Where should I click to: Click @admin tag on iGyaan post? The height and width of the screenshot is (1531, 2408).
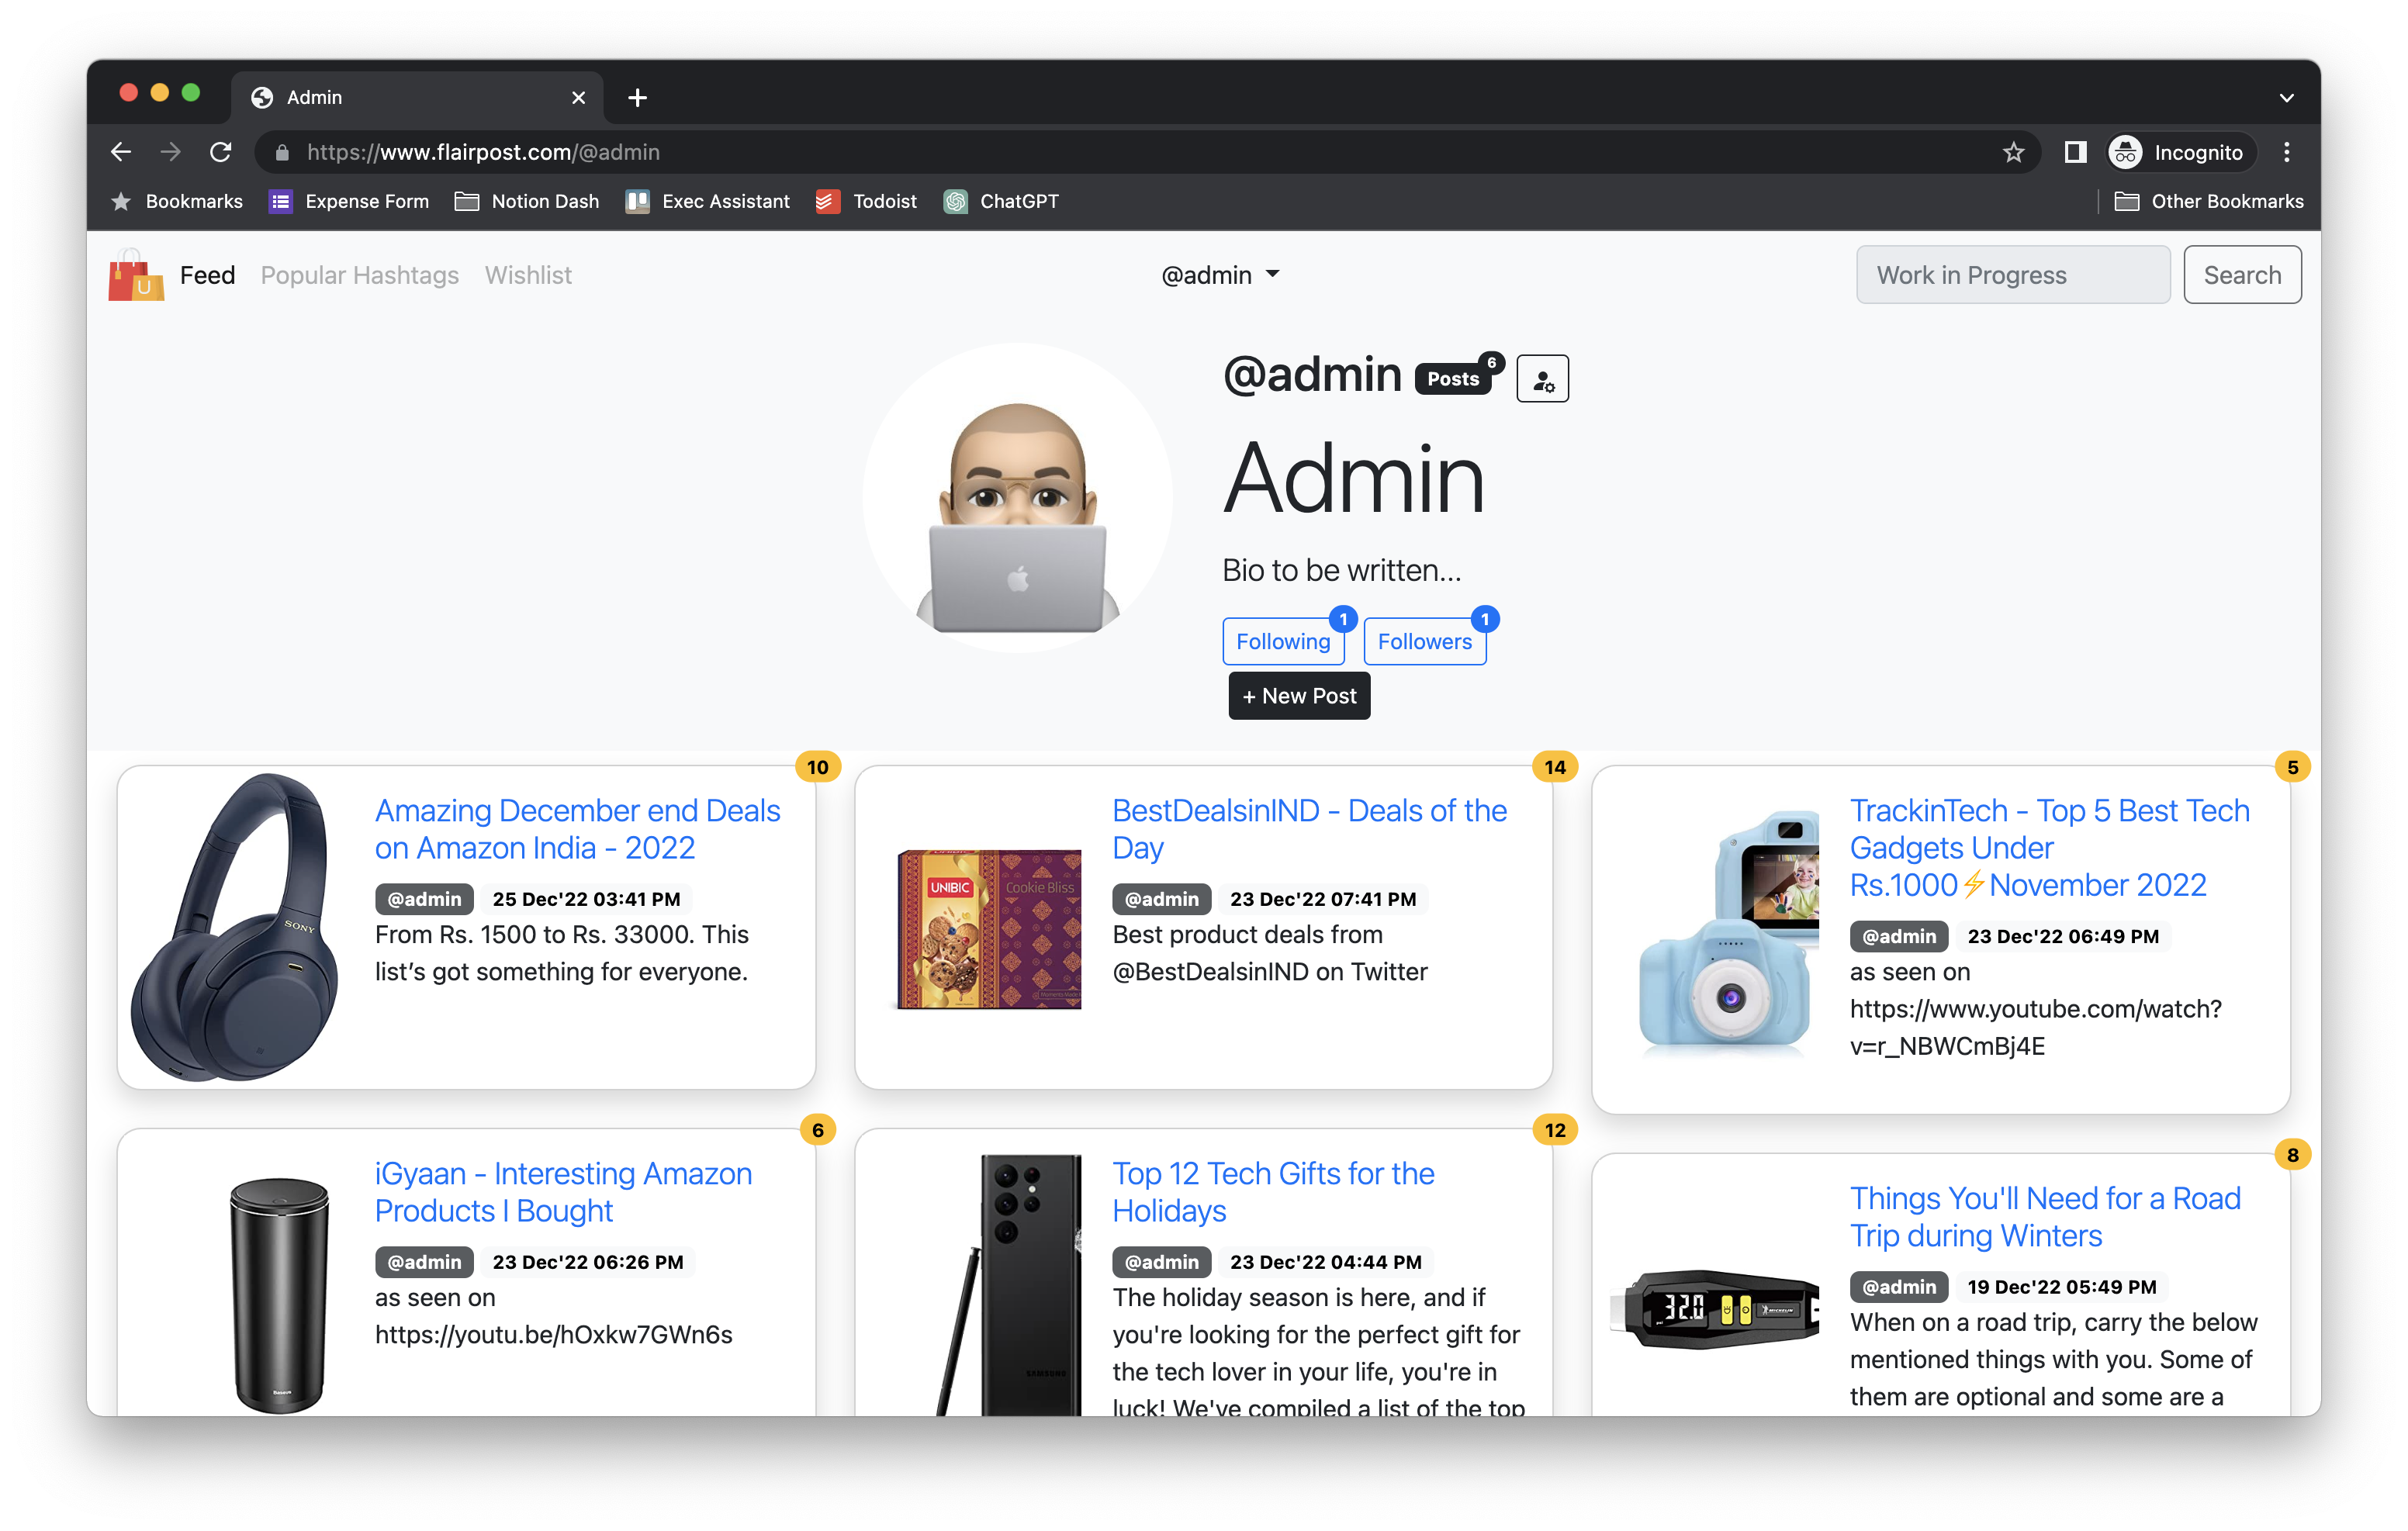424,1262
